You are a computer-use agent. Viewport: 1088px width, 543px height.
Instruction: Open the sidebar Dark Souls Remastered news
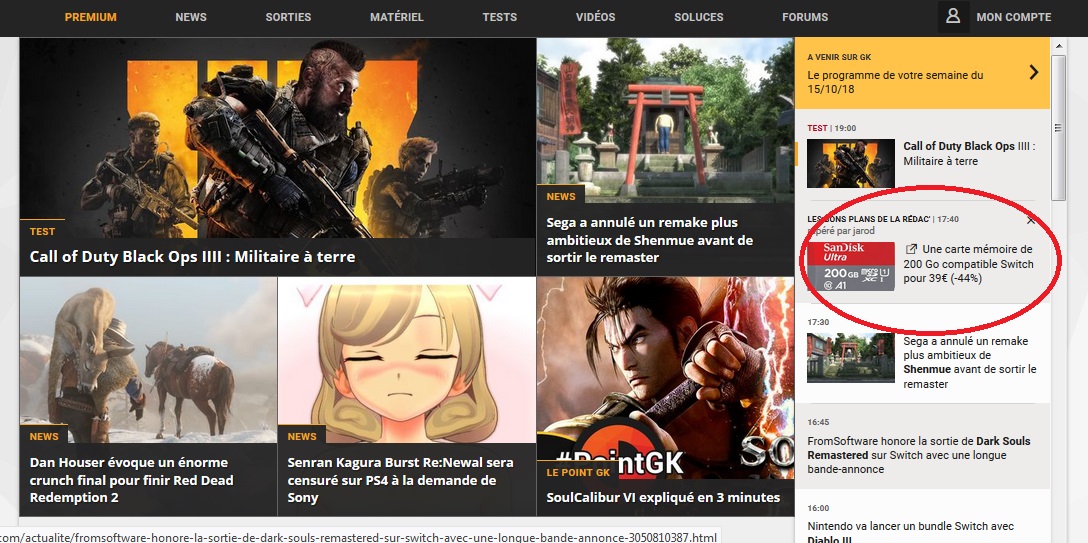click(919, 455)
